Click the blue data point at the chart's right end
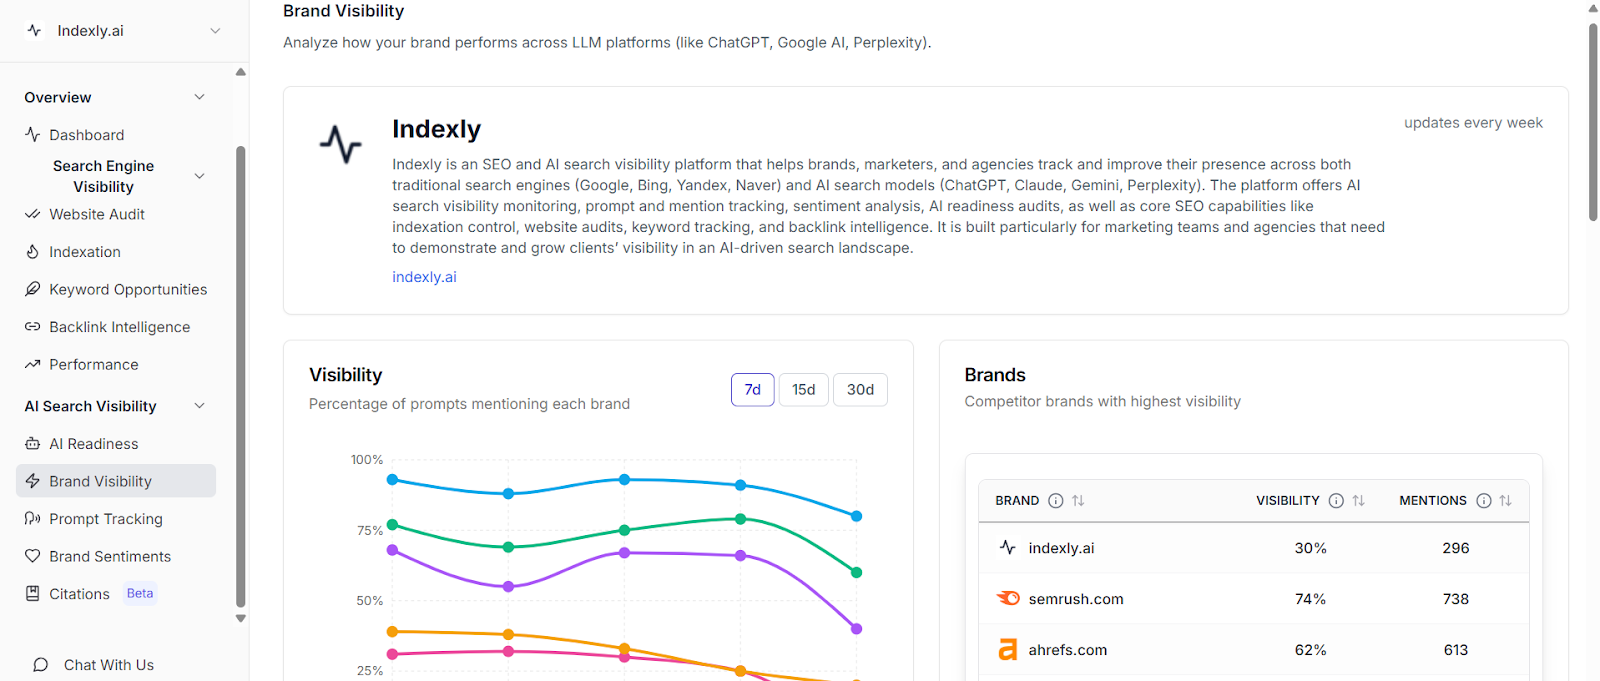The width and height of the screenshot is (1600, 681). pos(856,516)
